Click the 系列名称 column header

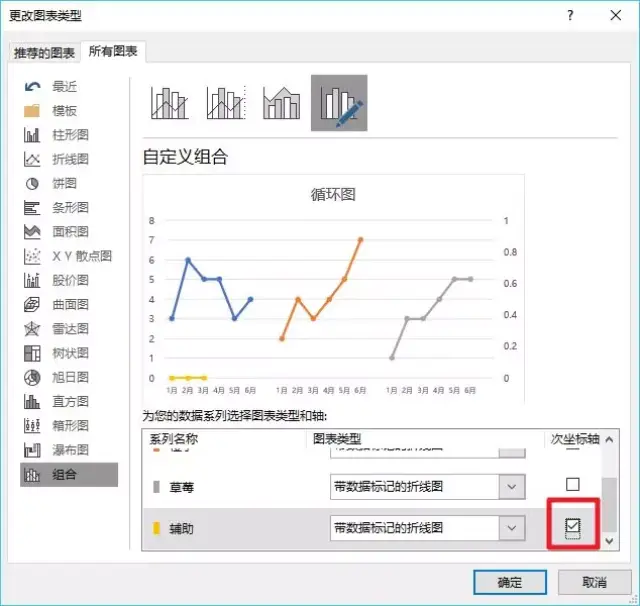click(174, 439)
